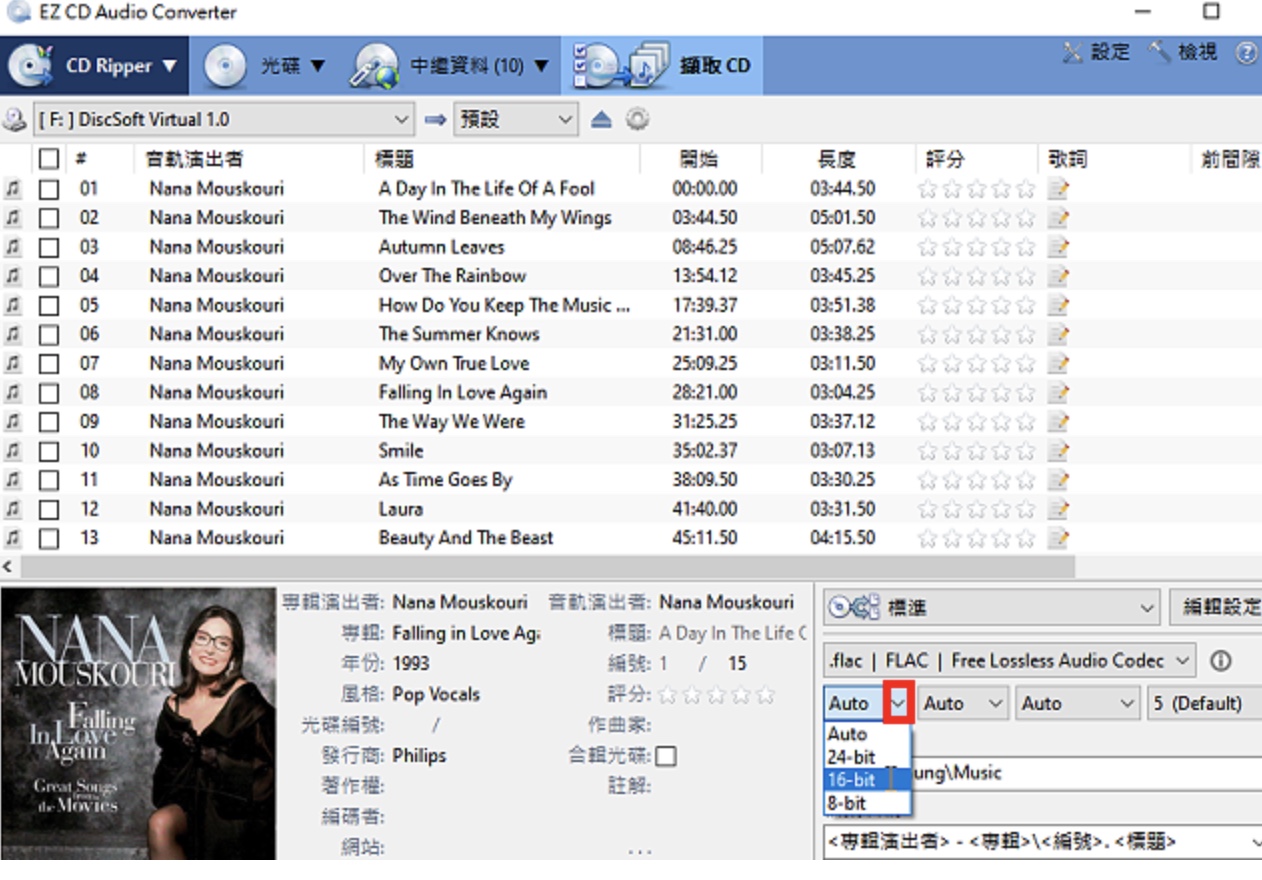Click the CD drive icon beside drive list
The image size is (1262, 880).
[15, 120]
